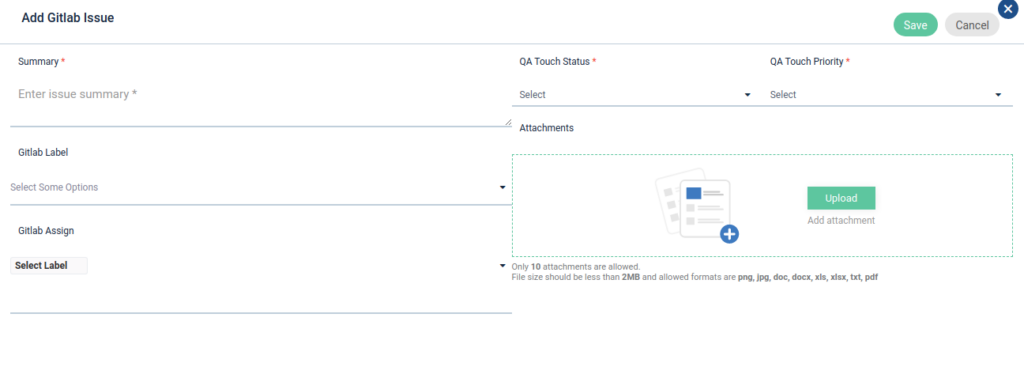1024x378 pixels.
Task: Click the dashed attachment drop zone
Action: tap(762, 206)
